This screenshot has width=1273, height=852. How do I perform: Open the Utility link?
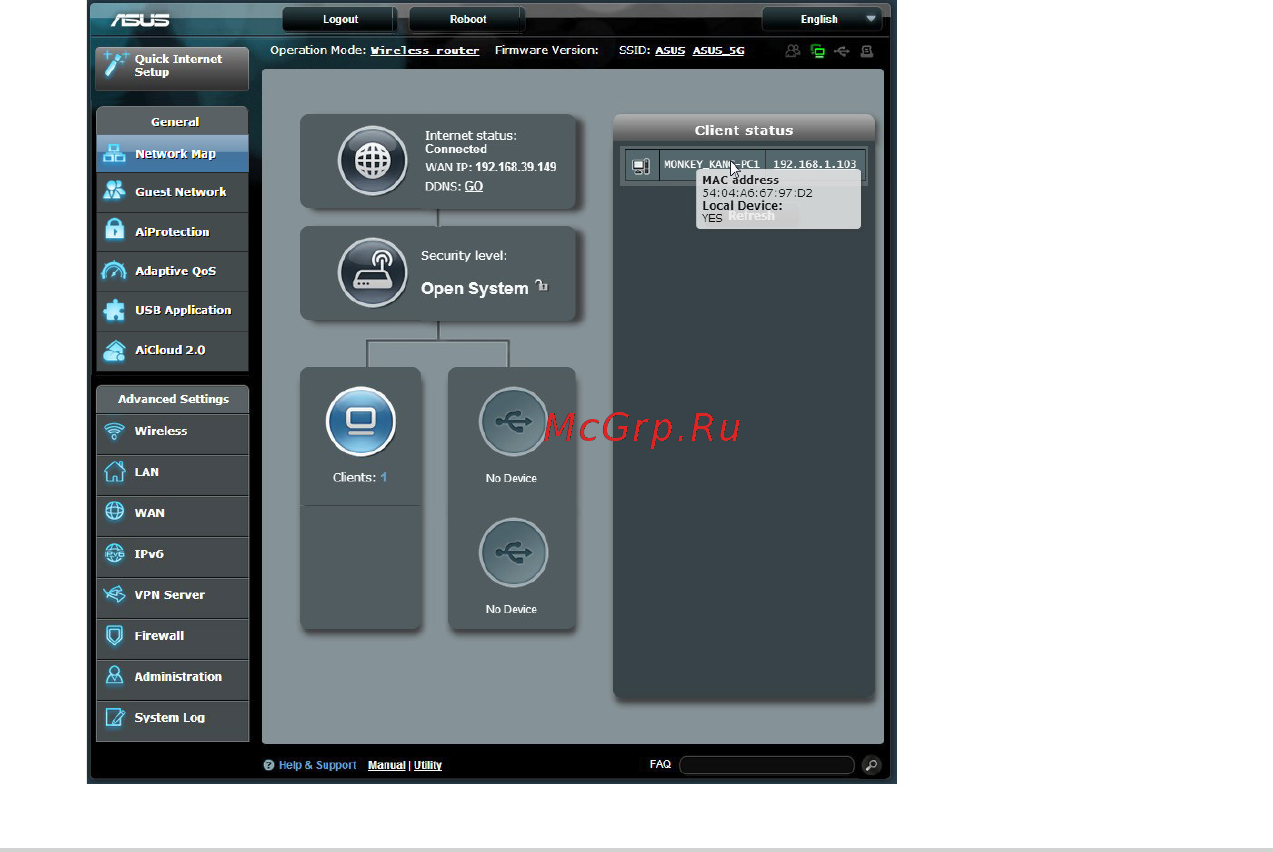point(428,765)
